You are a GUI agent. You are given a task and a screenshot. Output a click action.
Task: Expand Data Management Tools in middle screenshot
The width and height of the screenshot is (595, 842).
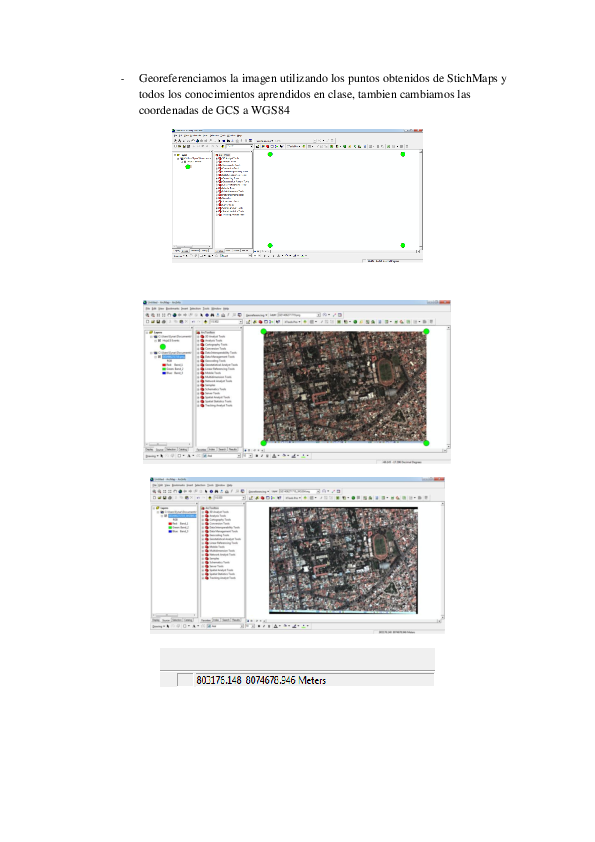click(198, 357)
